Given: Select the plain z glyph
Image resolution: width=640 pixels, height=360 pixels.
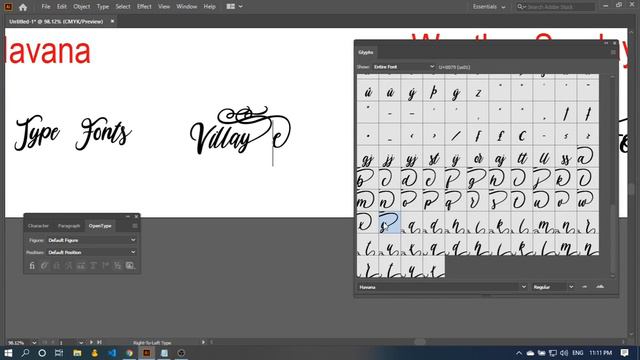Looking at the screenshot, I should 478,91.
